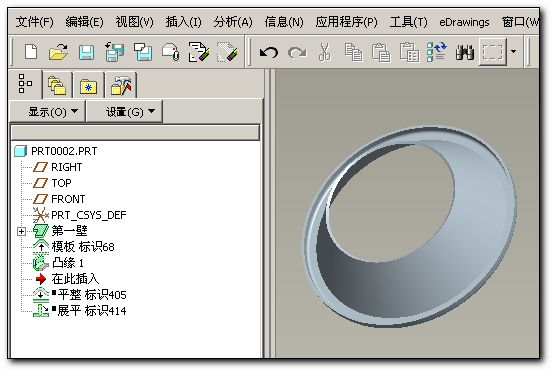Click the Save floppy disk icon
Image resolution: width=553 pixels, height=372 pixels.
[86, 52]
